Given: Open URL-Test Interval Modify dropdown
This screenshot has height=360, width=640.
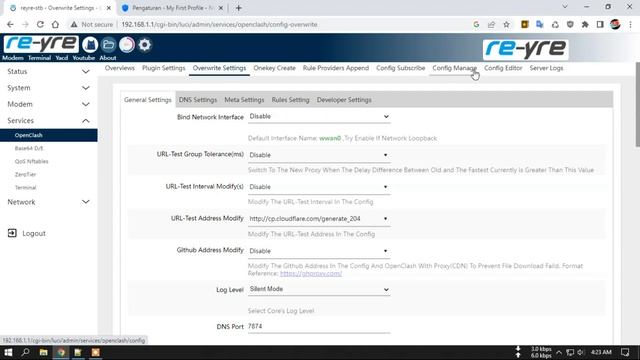Looking at the screenshot, I should coord(319,187).
